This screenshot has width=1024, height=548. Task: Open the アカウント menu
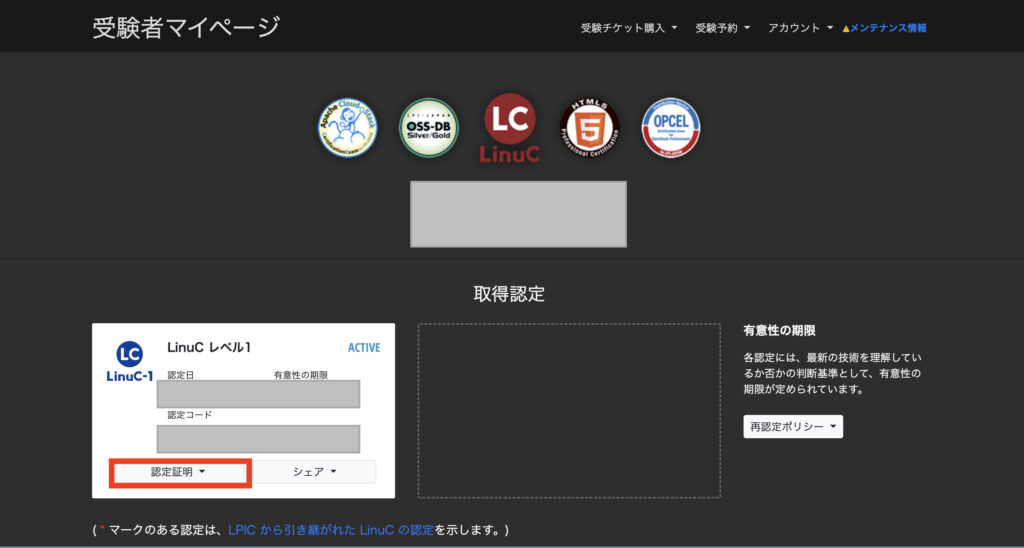(801, 28)
